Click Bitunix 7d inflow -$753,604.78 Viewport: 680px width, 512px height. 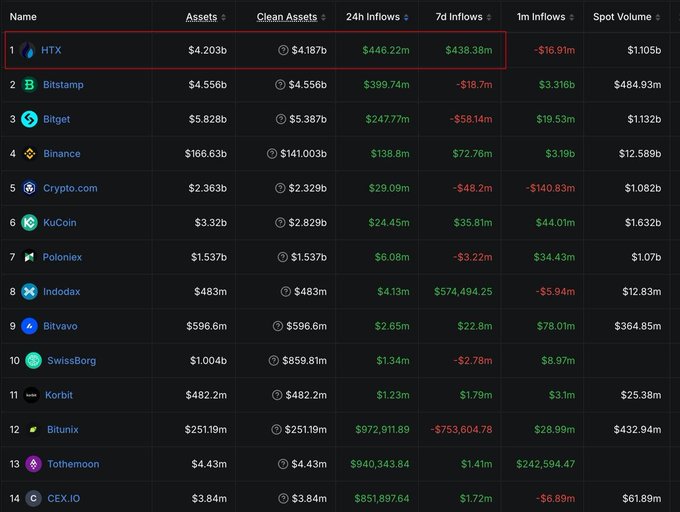point(461,430)
